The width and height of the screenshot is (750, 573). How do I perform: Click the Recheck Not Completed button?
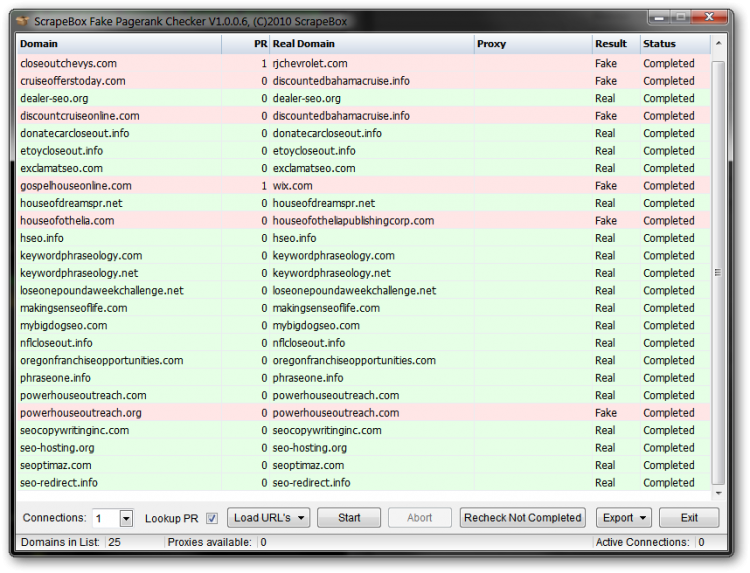pos(522,518)
